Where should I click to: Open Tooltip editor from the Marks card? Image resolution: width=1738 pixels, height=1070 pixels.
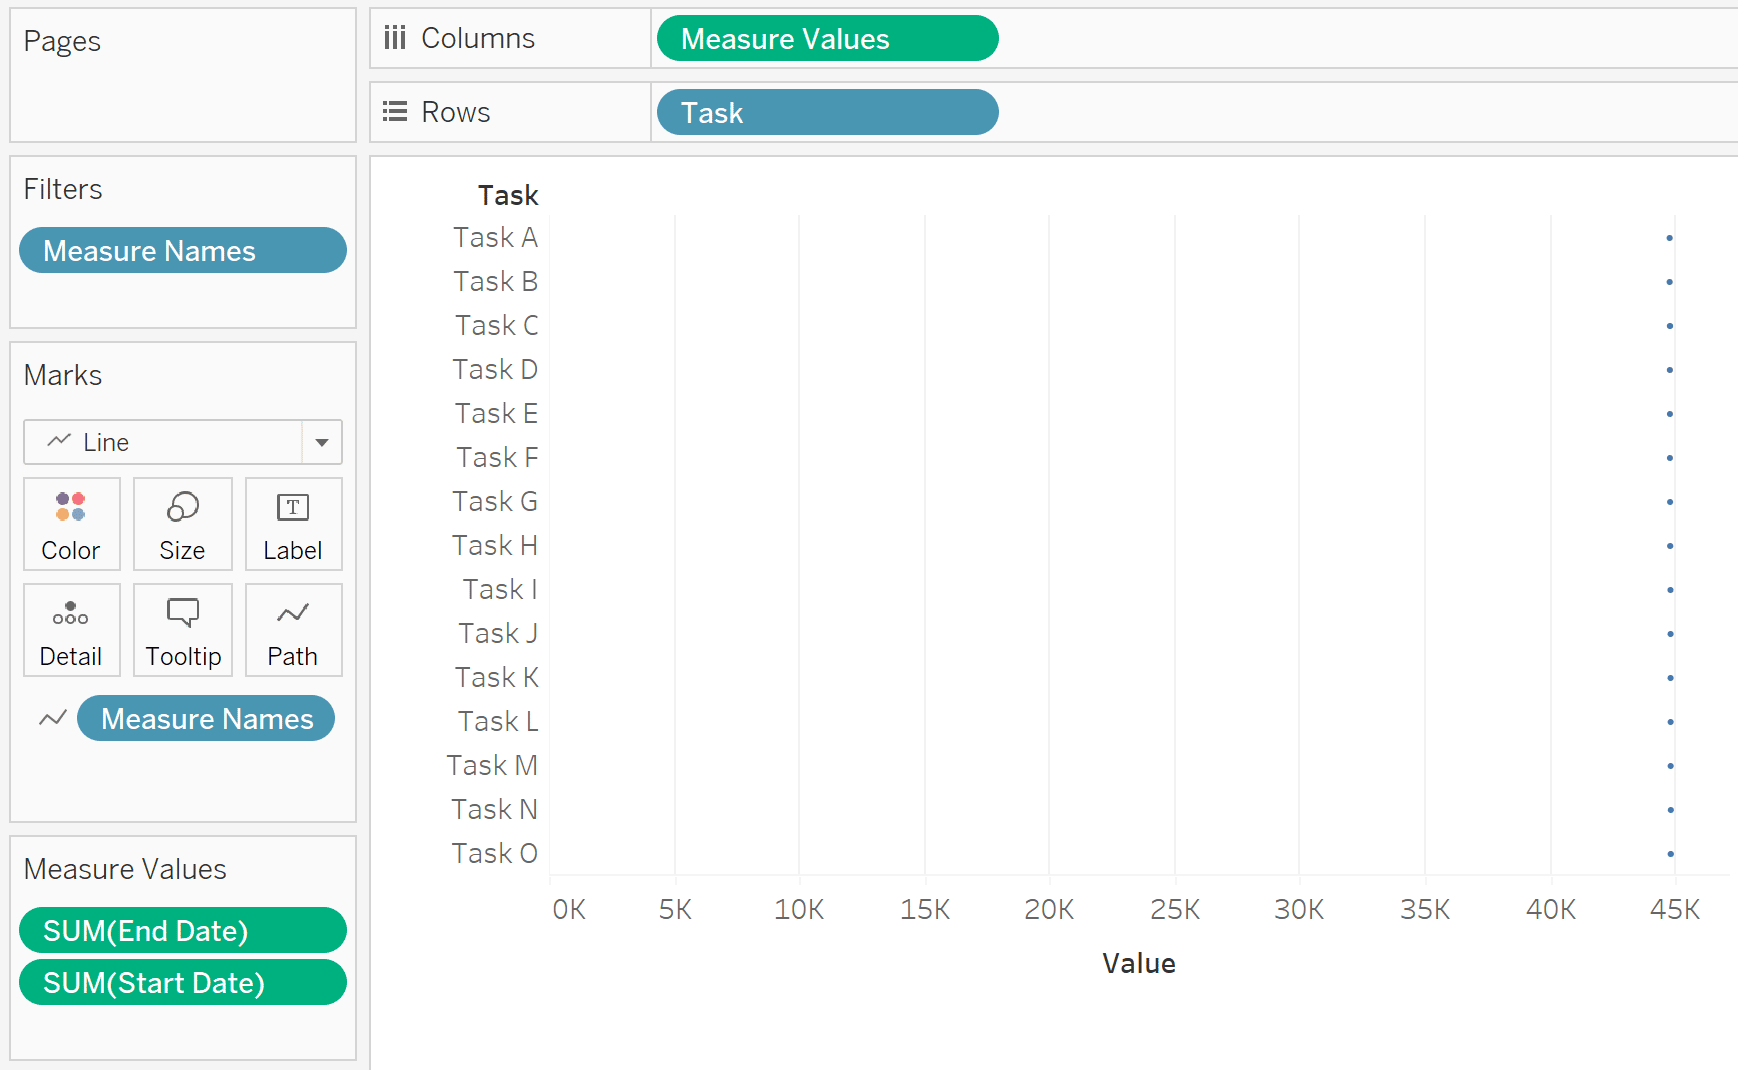point(182,630)
